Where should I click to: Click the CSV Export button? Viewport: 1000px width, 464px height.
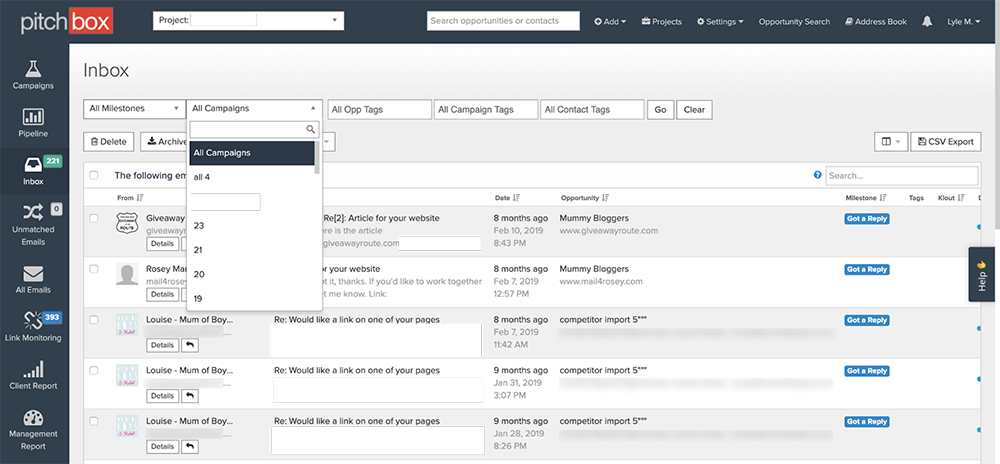pyautogui.click(x=946, y=141)
